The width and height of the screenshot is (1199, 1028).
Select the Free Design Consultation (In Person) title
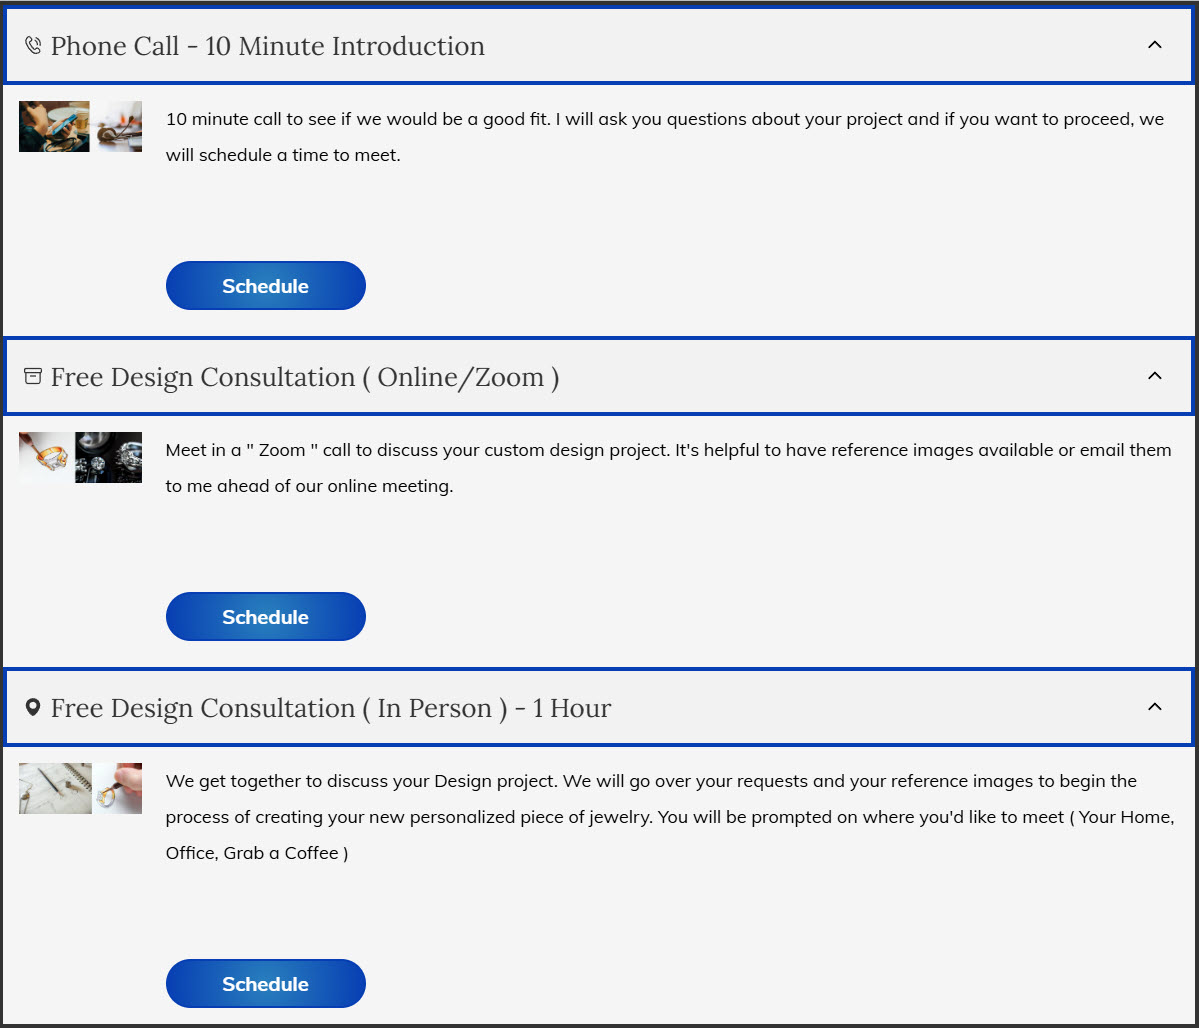click(x=330, y=708)
